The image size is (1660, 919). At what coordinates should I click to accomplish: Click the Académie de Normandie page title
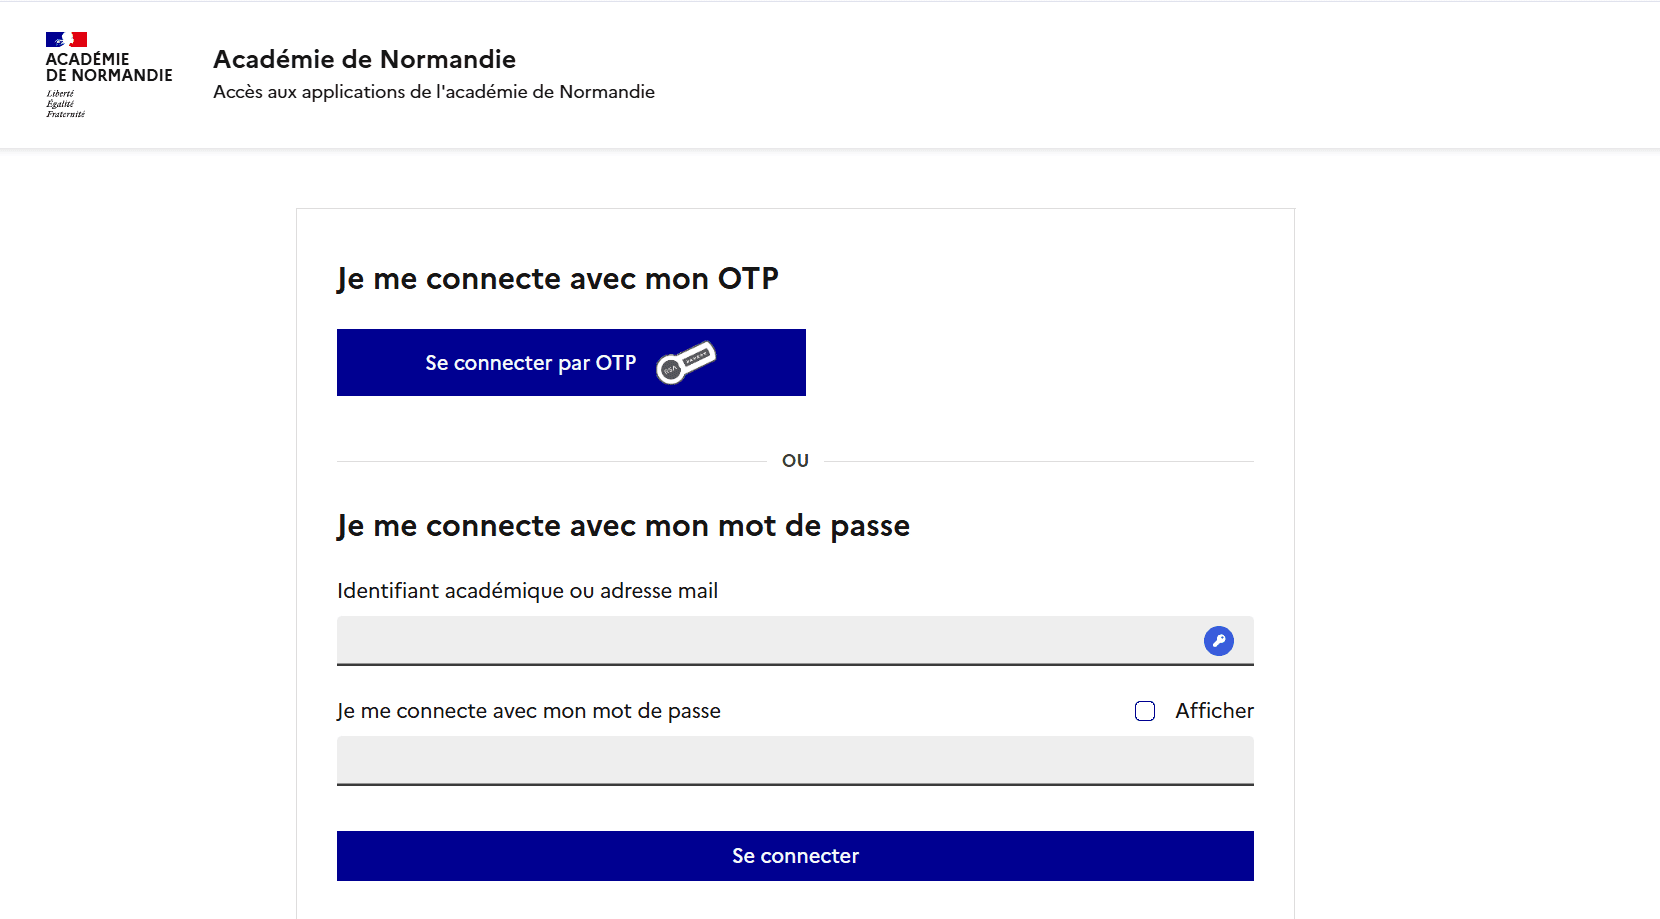(363, 59)
